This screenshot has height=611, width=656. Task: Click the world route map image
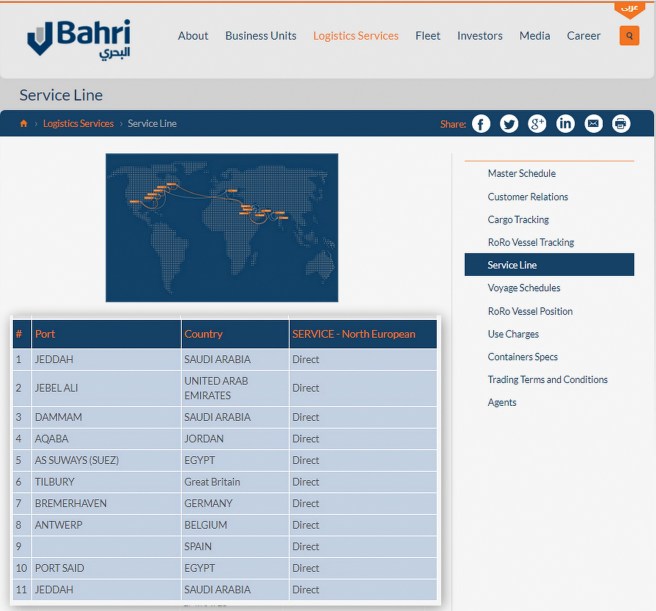222,227
